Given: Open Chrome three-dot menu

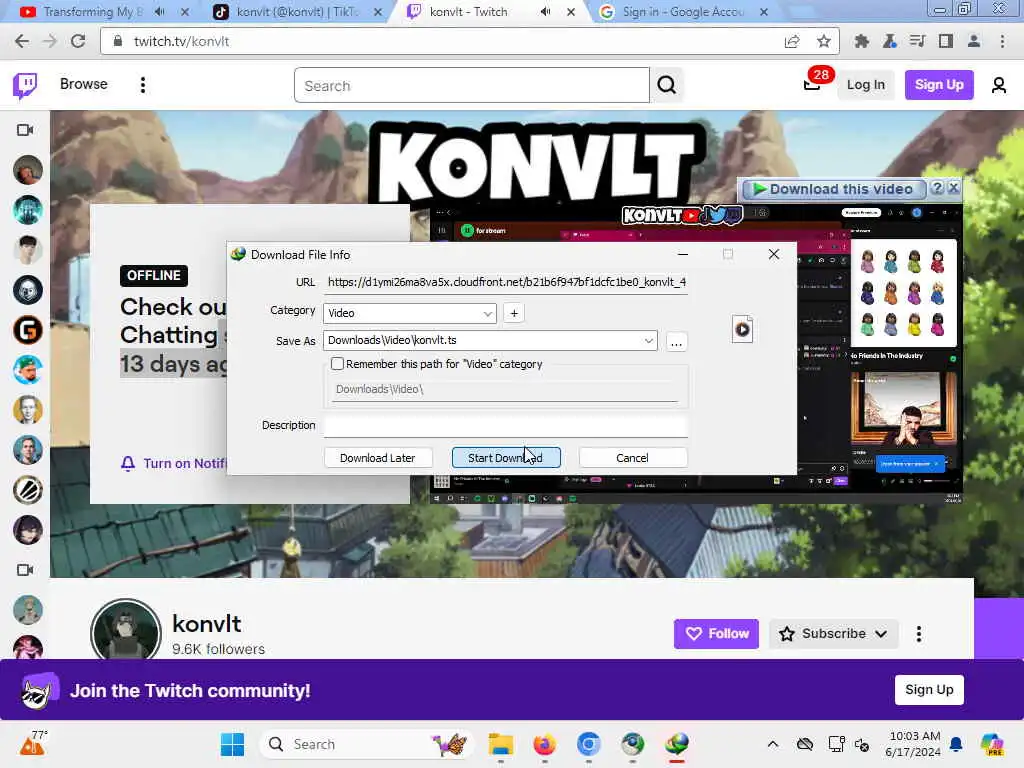Looking at the screenshot, I should pyautogui.click(x=1002, y=41).
